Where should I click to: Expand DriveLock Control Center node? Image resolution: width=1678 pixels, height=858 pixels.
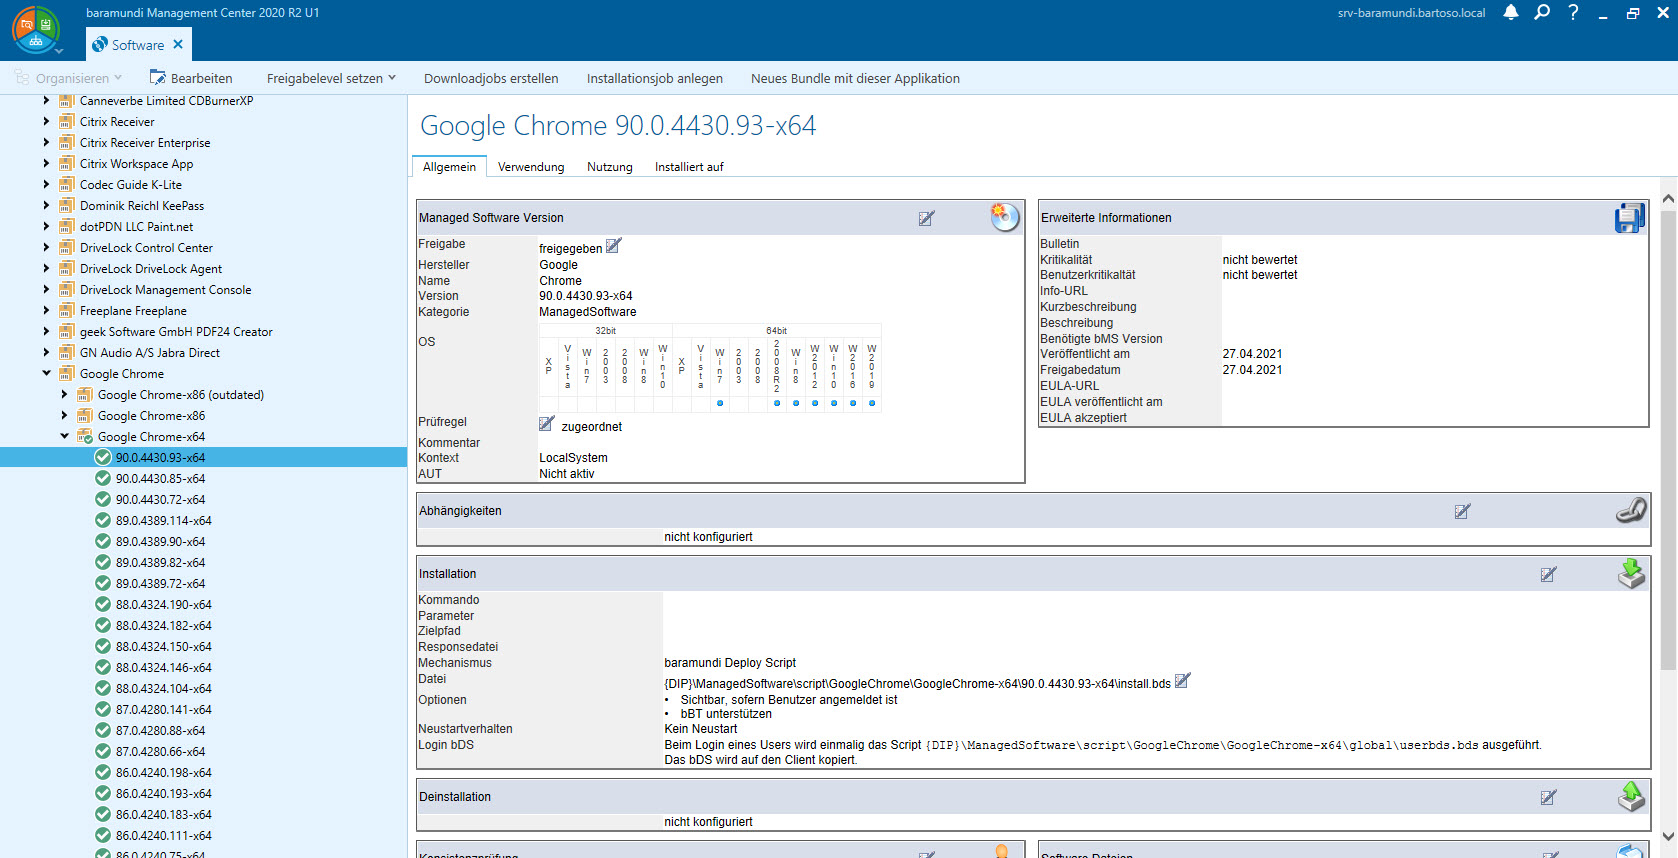tap(46, 247)
